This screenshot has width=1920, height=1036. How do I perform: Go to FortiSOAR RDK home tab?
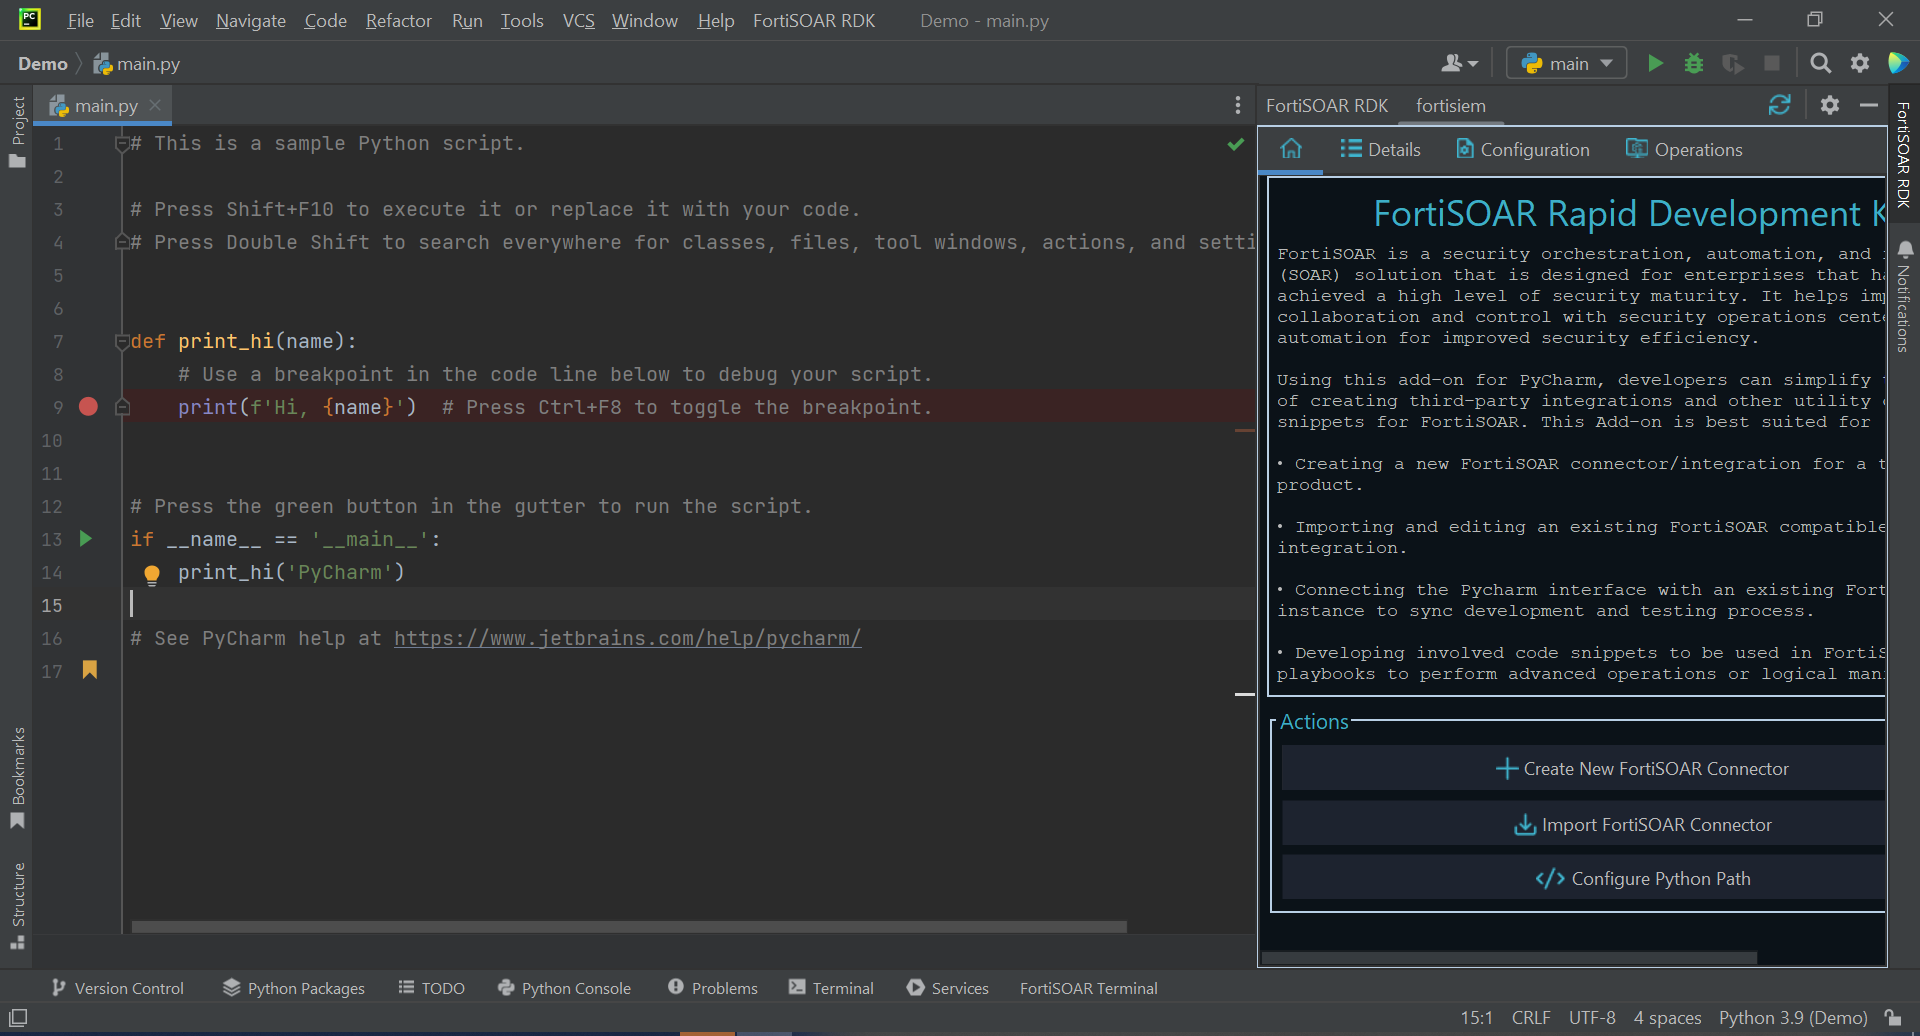point(1291,149)
